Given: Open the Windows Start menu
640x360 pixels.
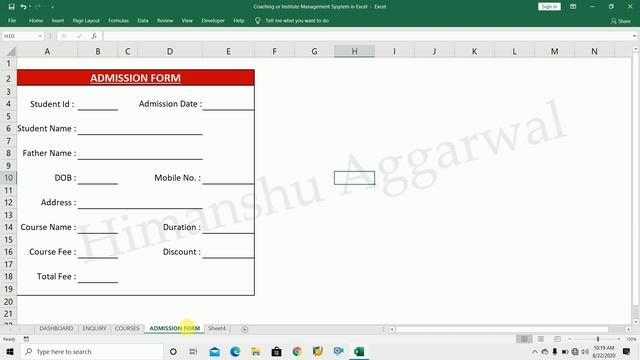Looking at the screenshot, I should pyautogui.click(x=10, y=351).
